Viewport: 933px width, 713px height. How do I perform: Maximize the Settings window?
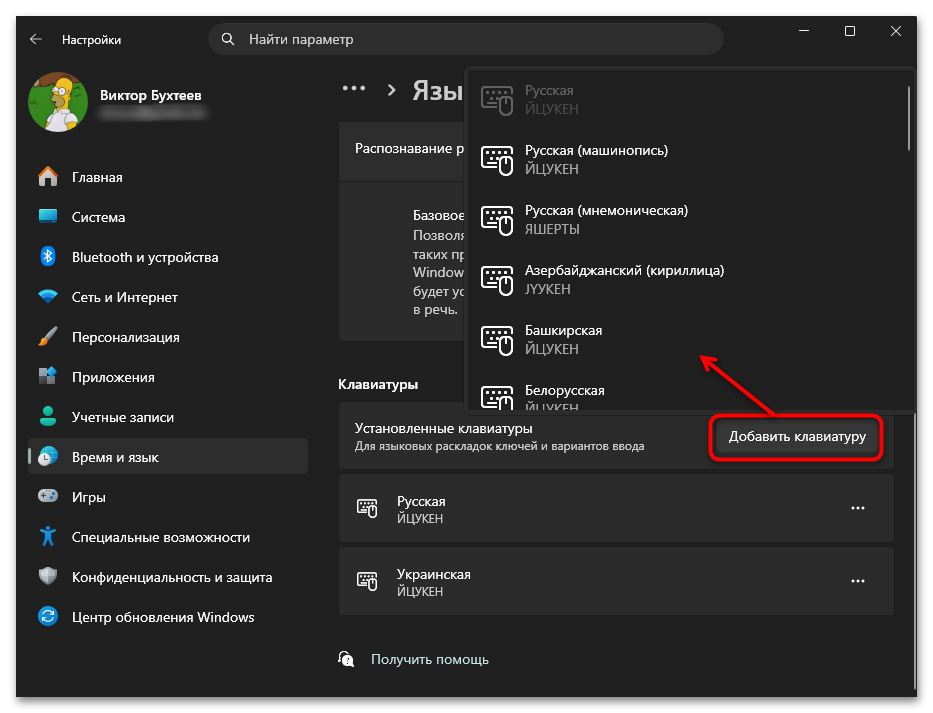(850, 31)
